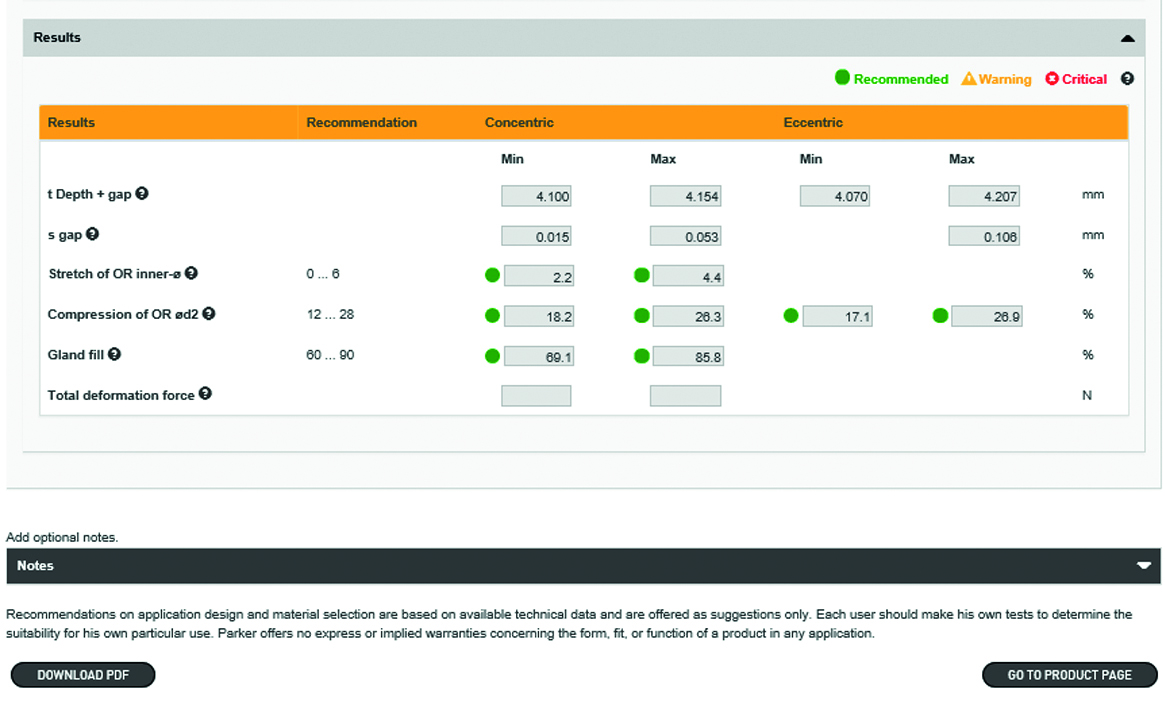1165x720 pixels.
Task: Click the Notes section header title
Action: click(36, 565)
